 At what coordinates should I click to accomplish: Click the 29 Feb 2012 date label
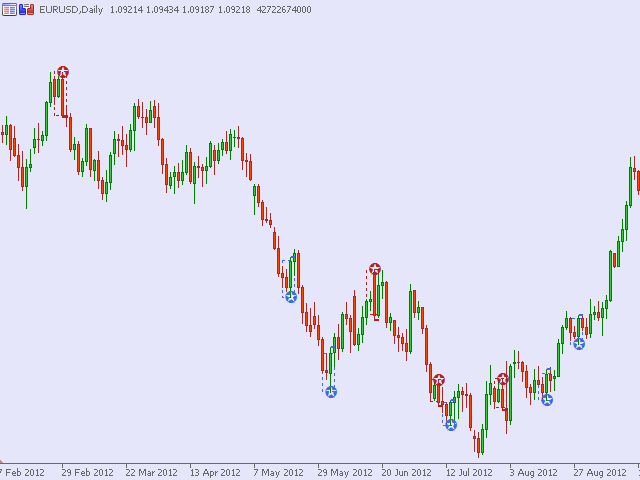87,473
